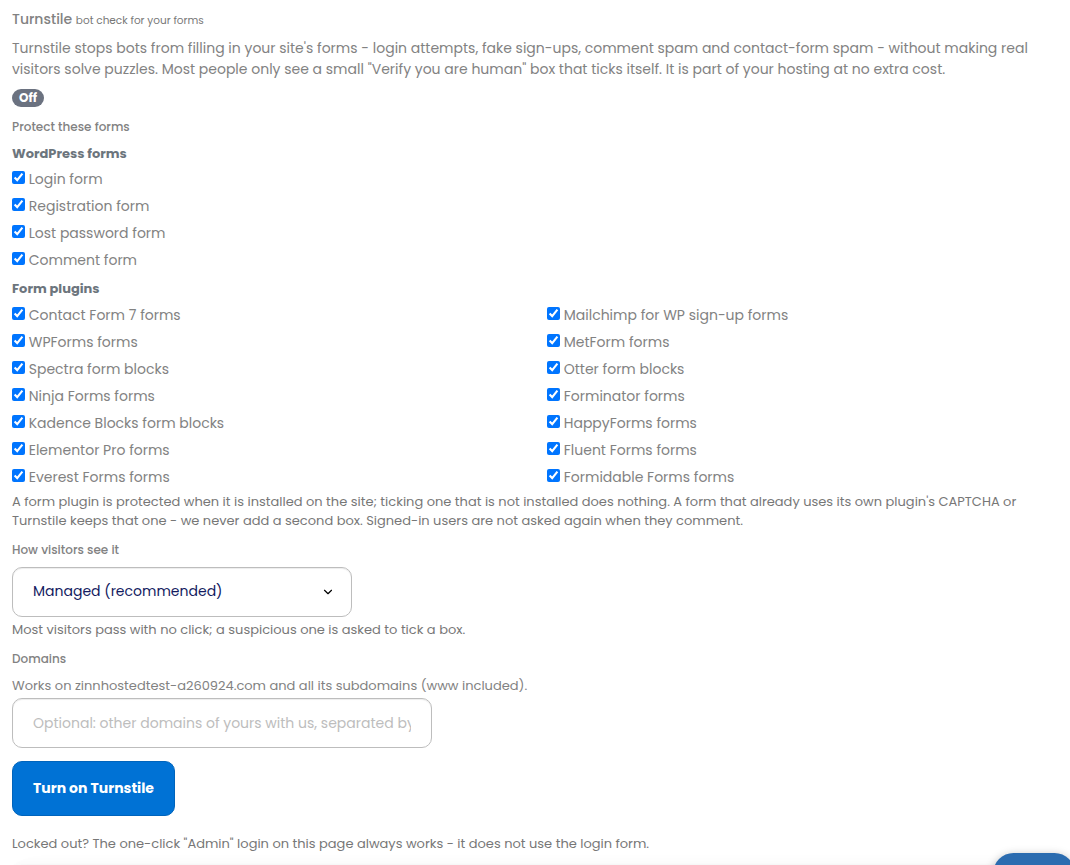Screen dimensions: 1070x865
Task: Click the 'Protect these forms' label
Action: click(x=71, y=127)
